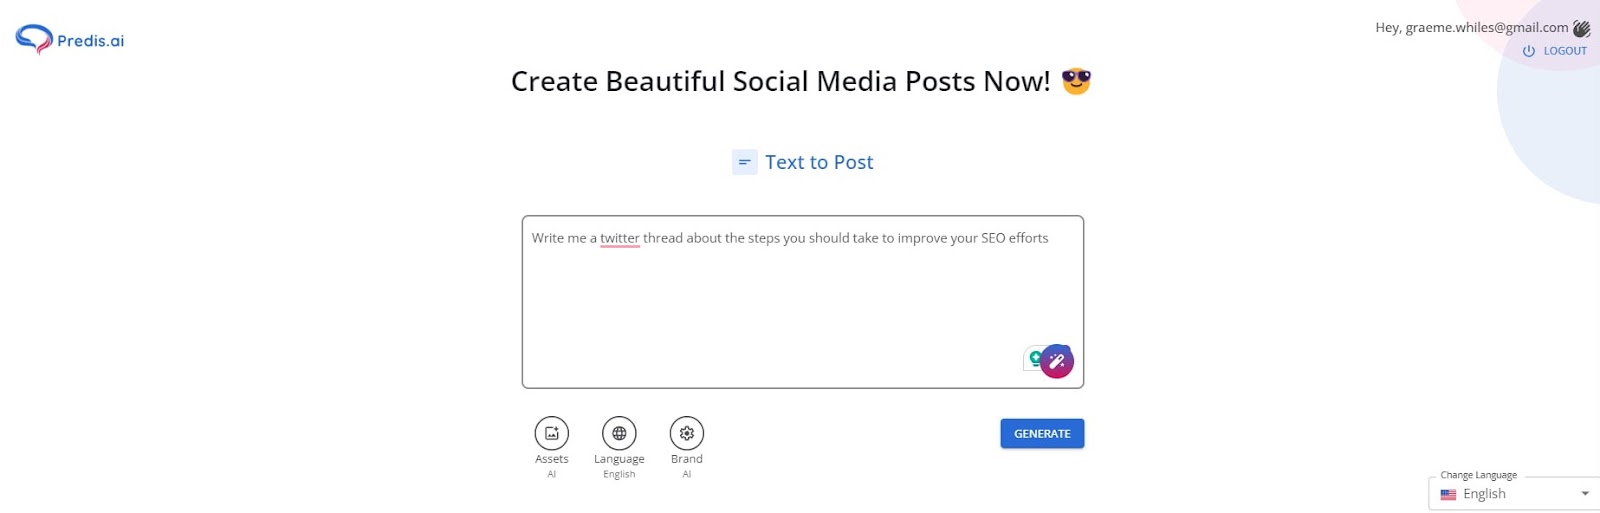
Task: Select the Text to Post label
Action: tap(819, 162)
